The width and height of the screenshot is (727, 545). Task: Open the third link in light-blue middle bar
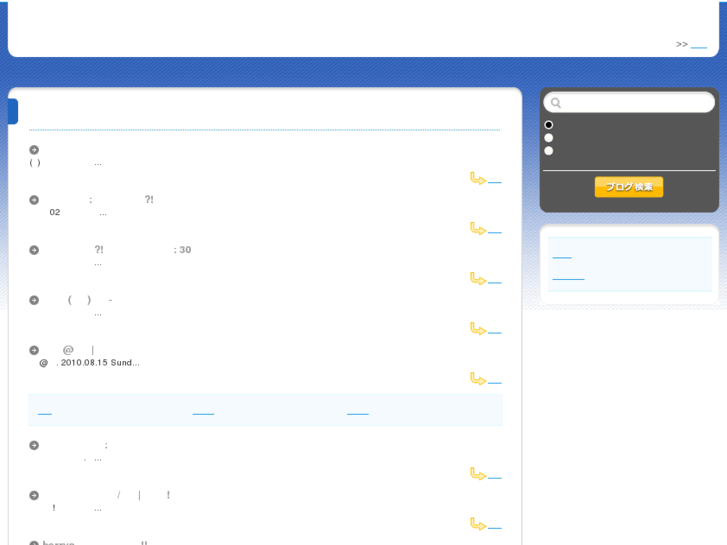357,412
